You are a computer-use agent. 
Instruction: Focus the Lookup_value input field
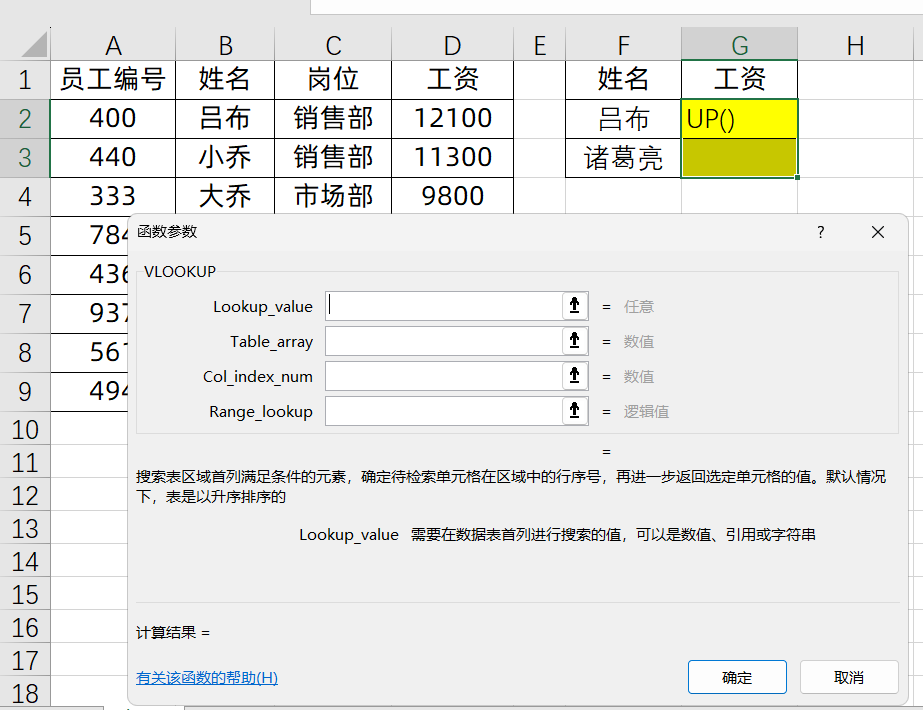(x=444, y=306)
